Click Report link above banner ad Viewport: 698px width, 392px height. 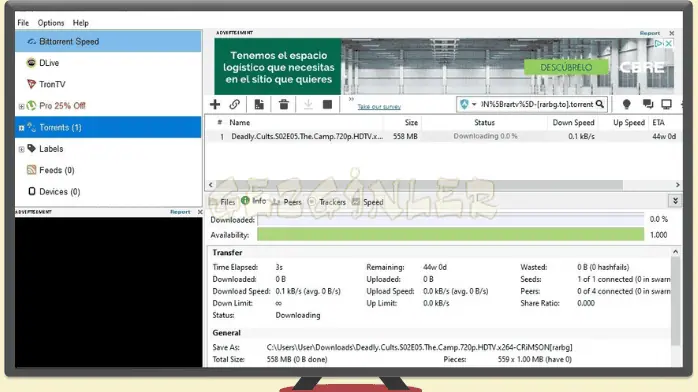[x=649, y=33]
